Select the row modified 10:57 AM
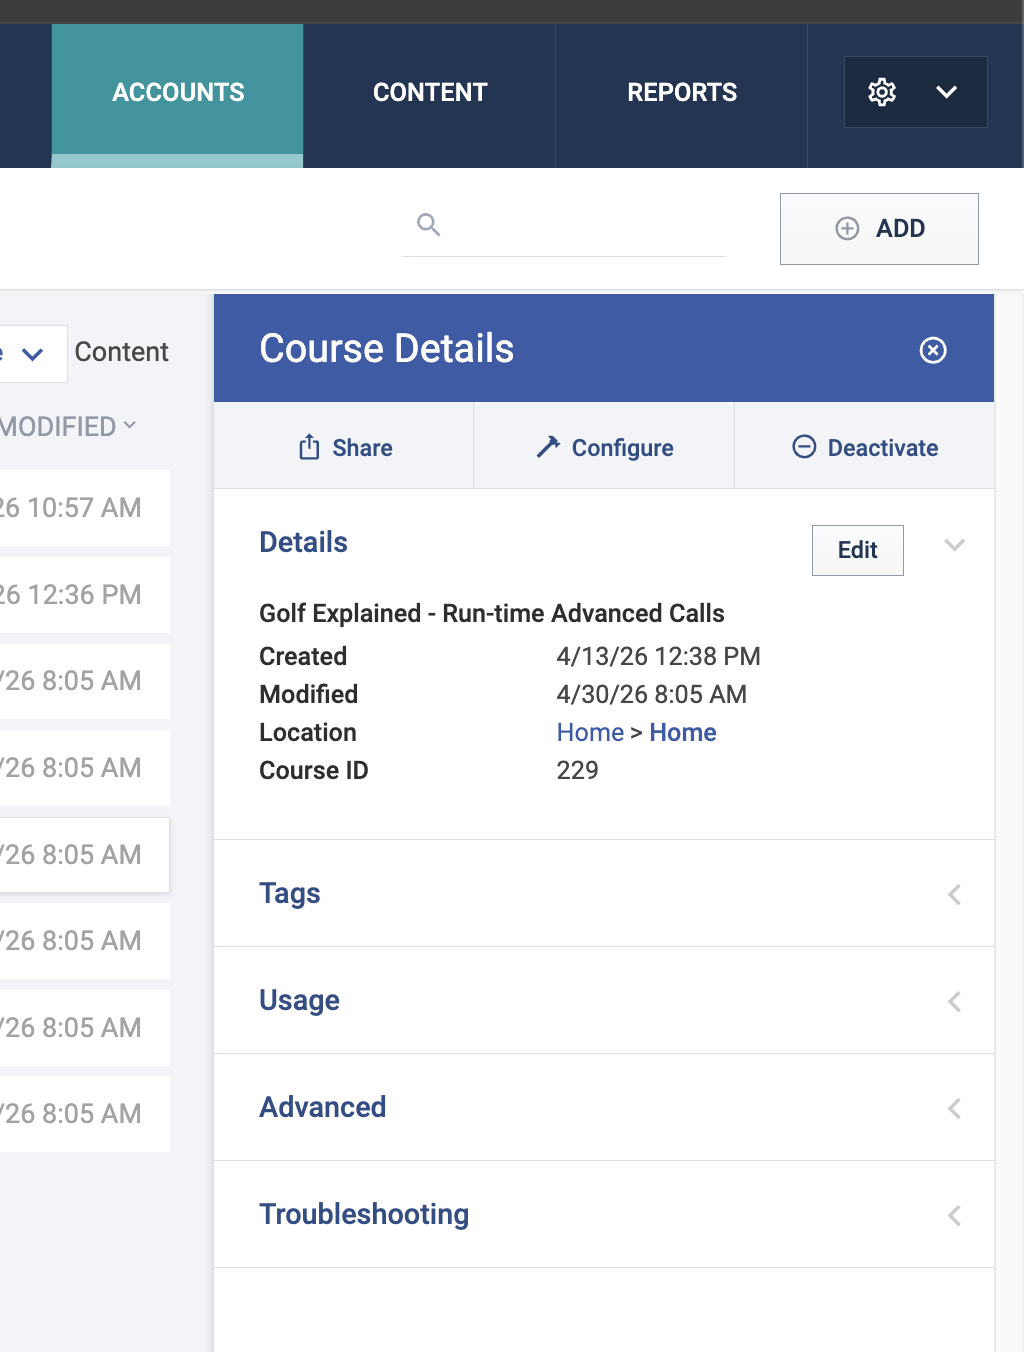Screen dimensions: 1024x1352 pos(84,508)
